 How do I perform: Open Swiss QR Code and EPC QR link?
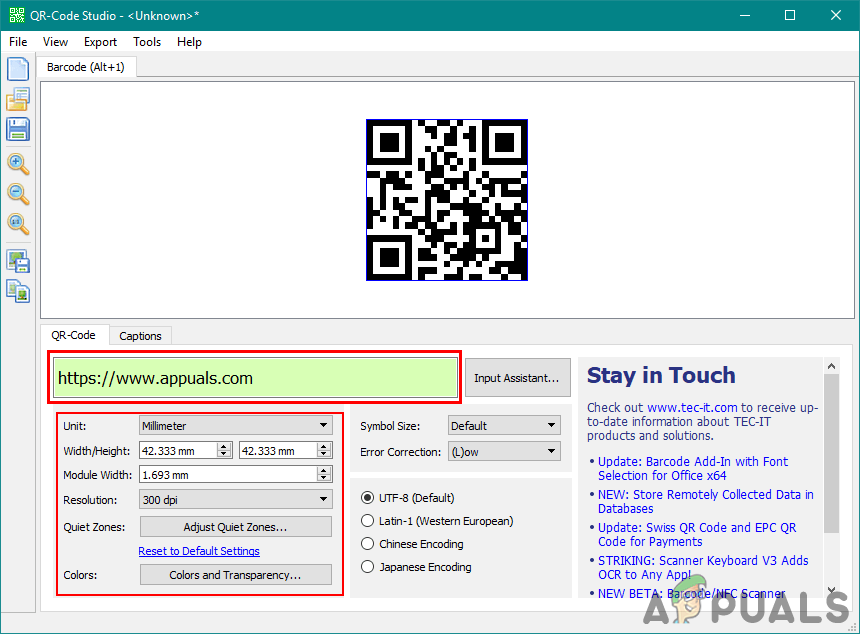tap(697, 534)
